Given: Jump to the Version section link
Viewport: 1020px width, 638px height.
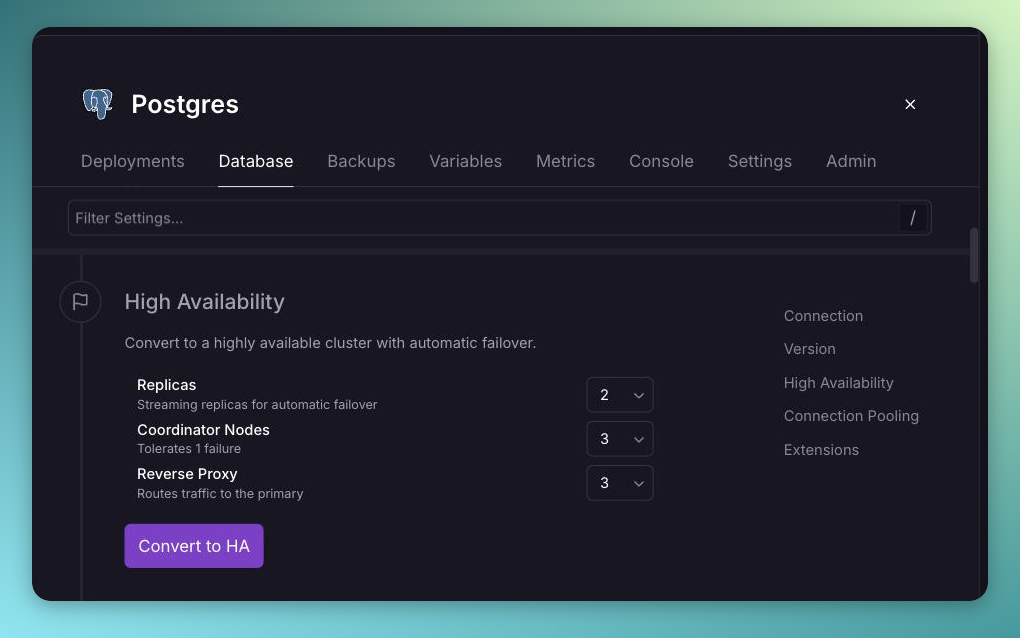Looking at the screenshot, I should (810, 349).
